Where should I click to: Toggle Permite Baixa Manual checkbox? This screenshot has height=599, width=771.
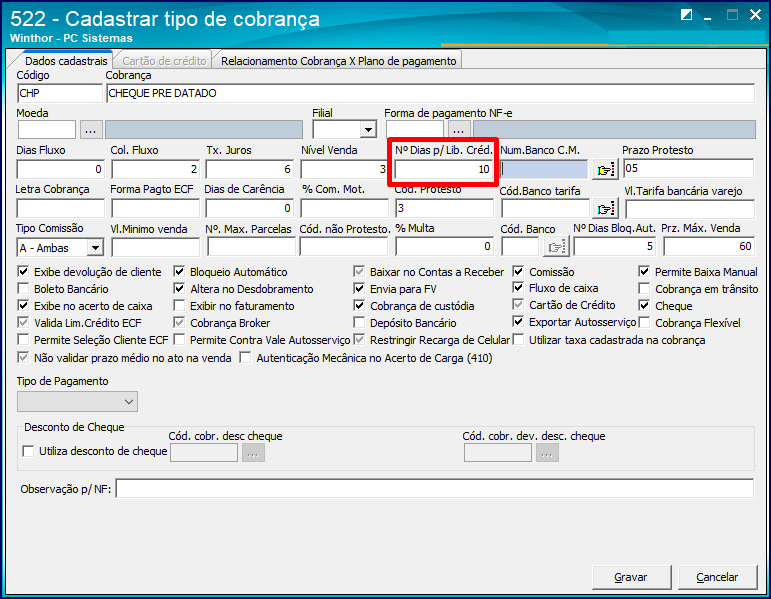click(644, 271)
